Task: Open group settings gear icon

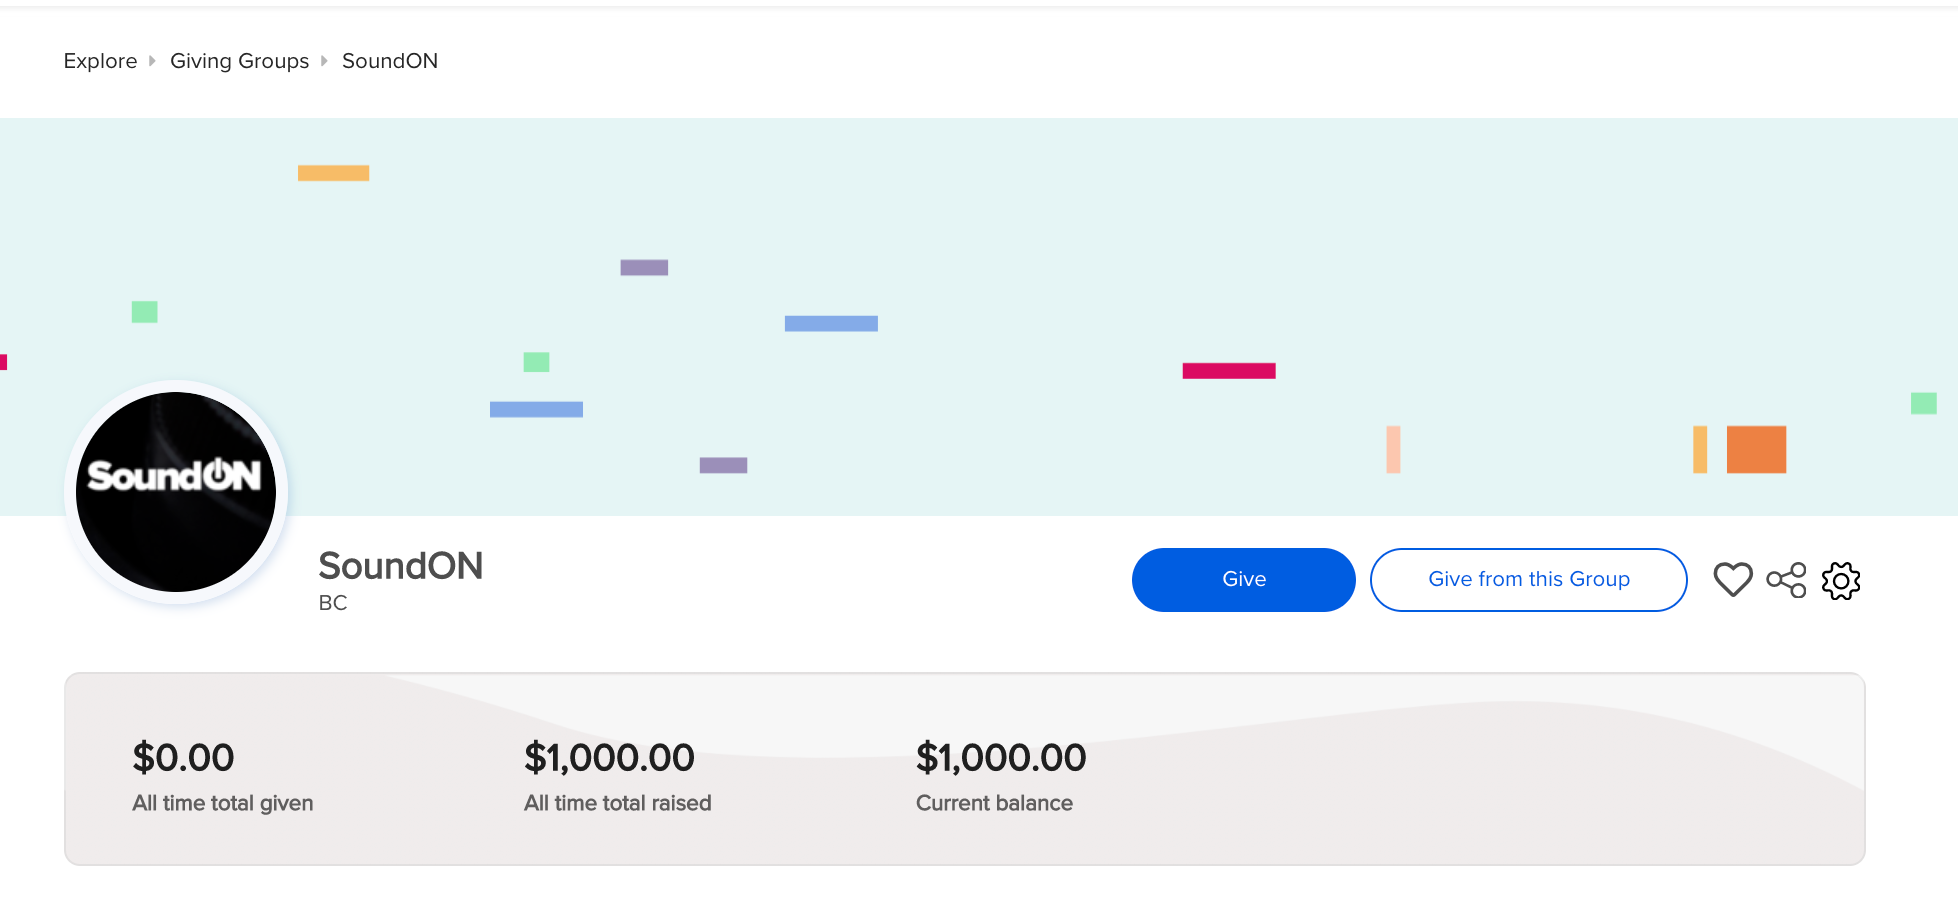Action: point(1841,580)
